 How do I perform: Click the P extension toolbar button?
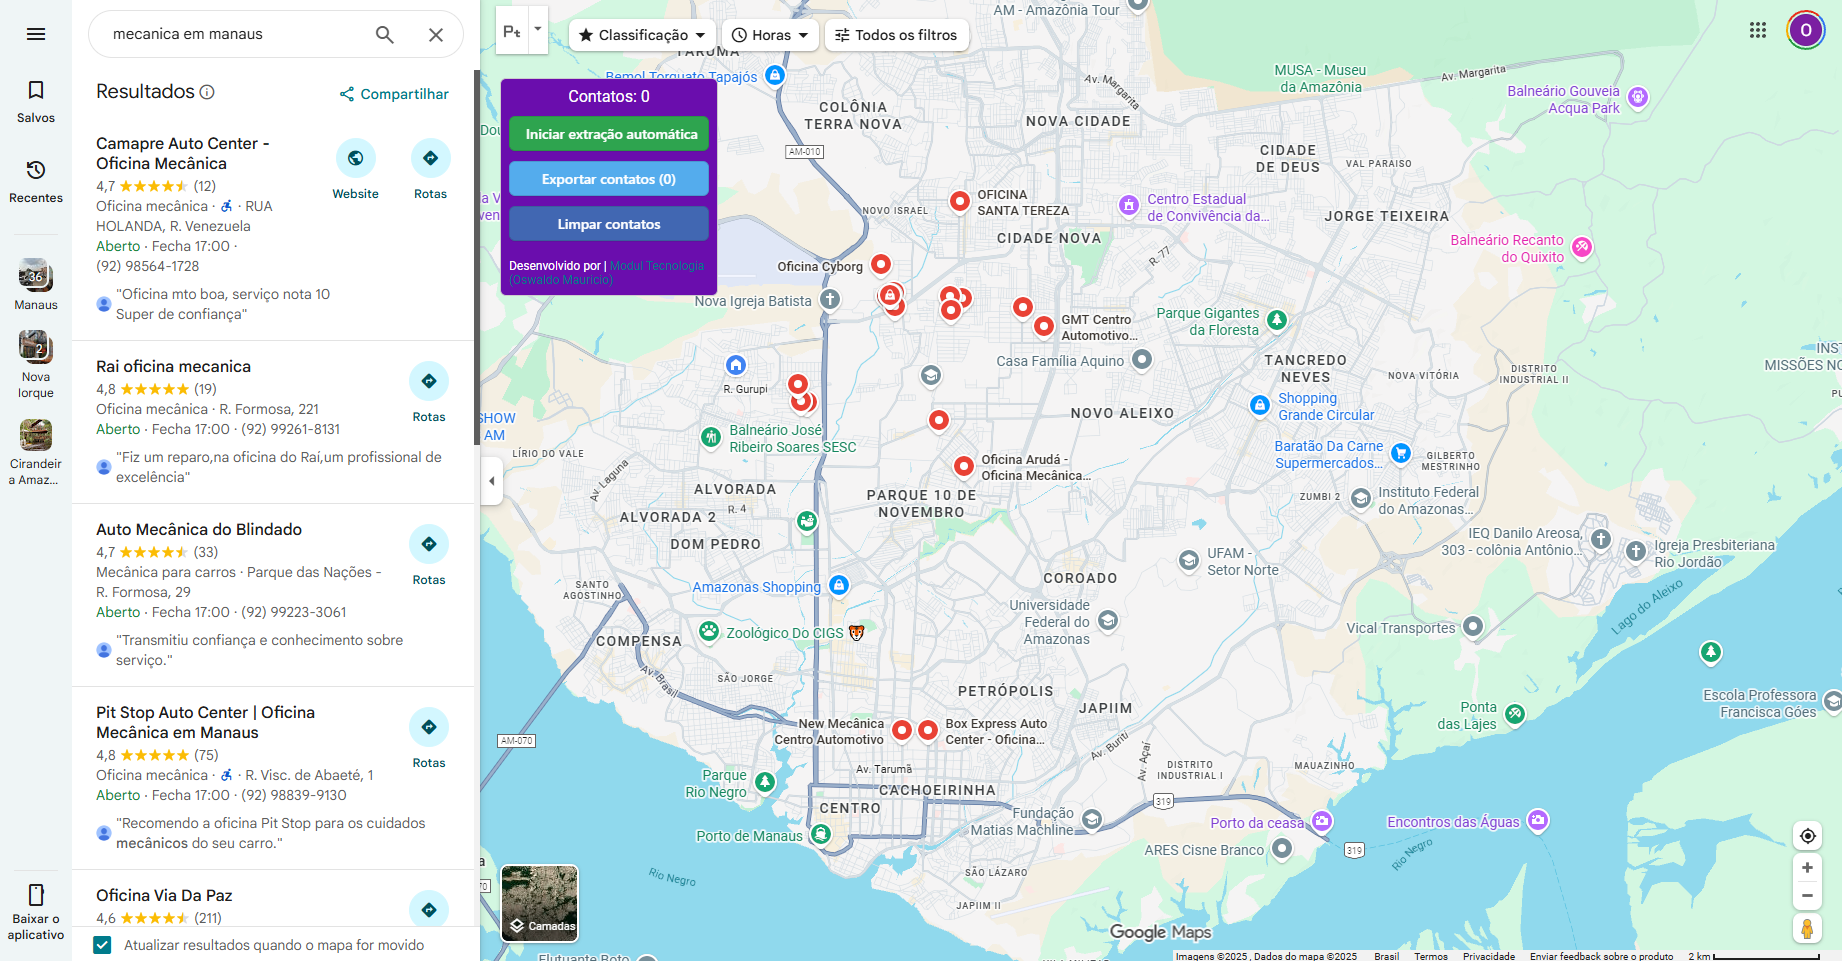512,31
